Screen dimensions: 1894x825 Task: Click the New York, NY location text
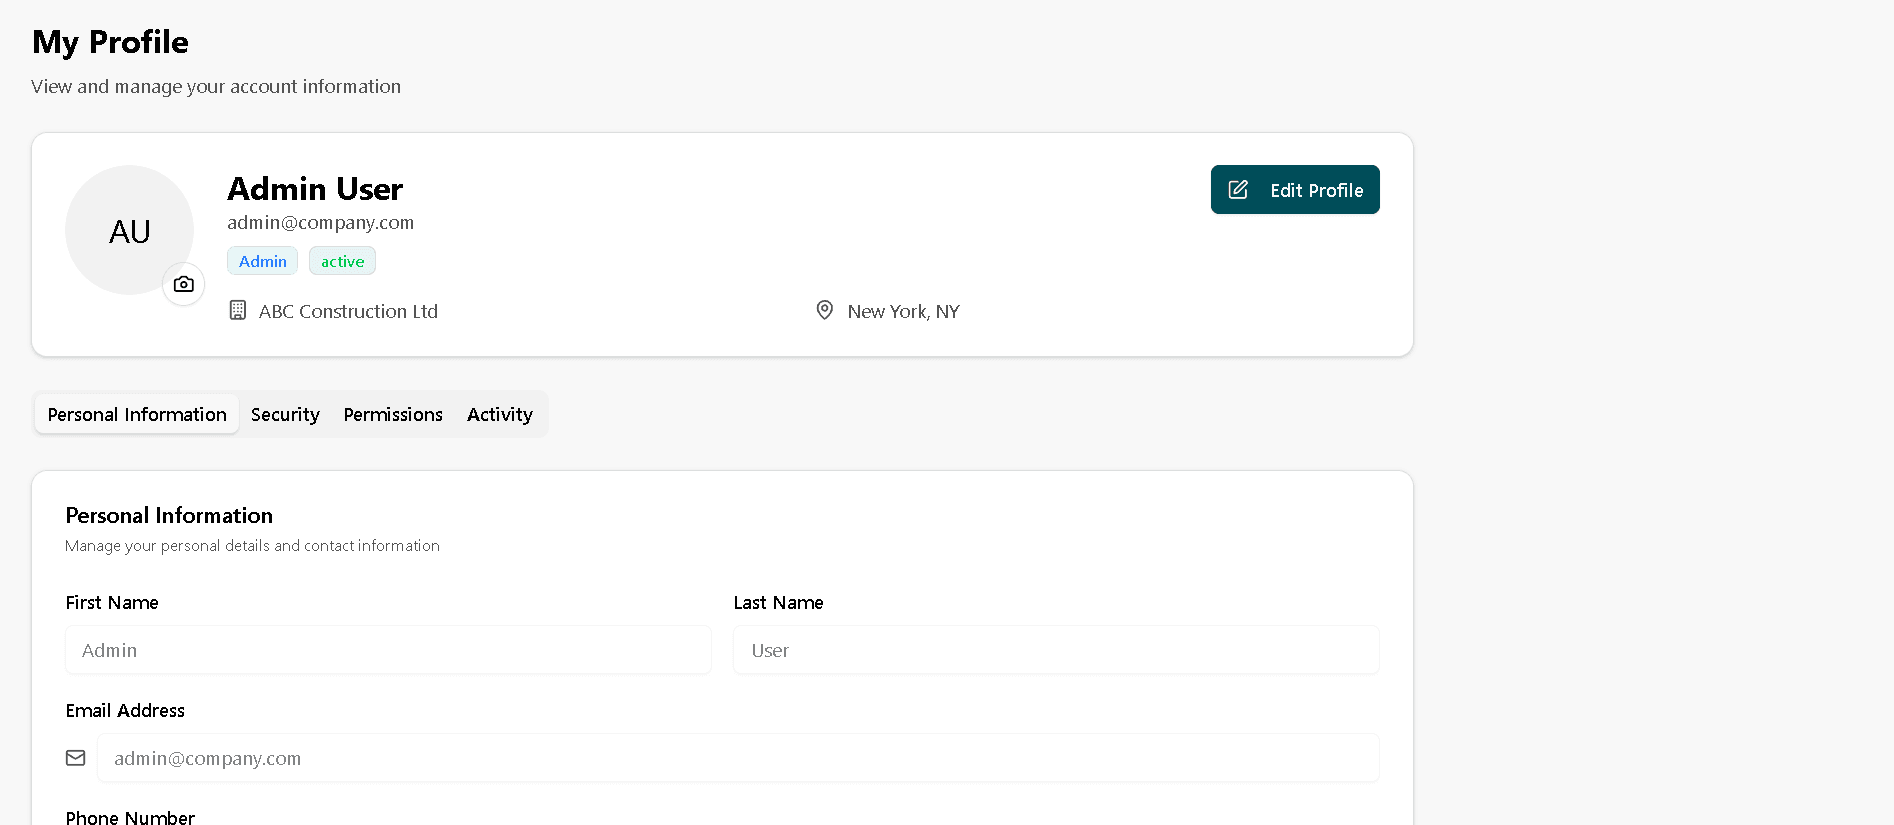tap(903, 311)
